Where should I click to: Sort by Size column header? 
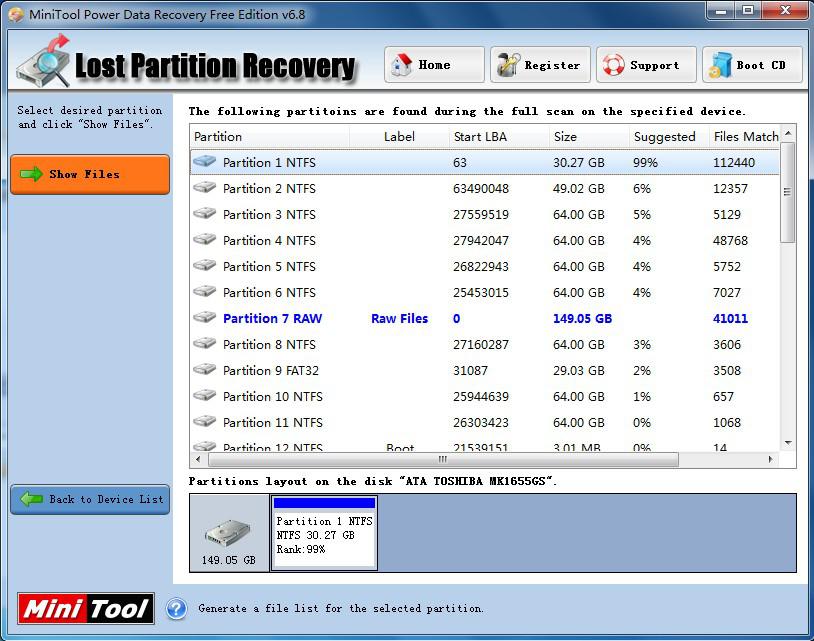pyautogui.click(x=589, y=137)
